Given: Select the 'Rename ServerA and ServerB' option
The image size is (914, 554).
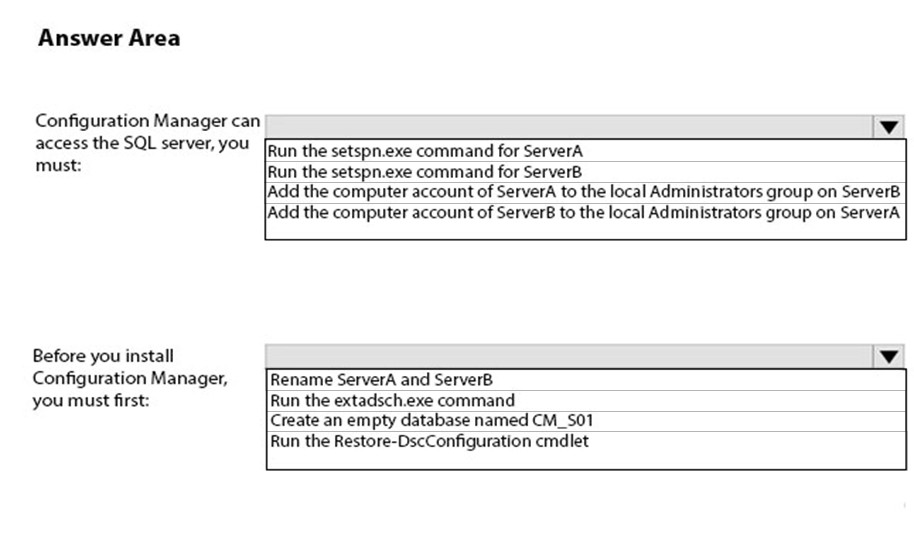Looking at the screenshot, I should point(381,380).
